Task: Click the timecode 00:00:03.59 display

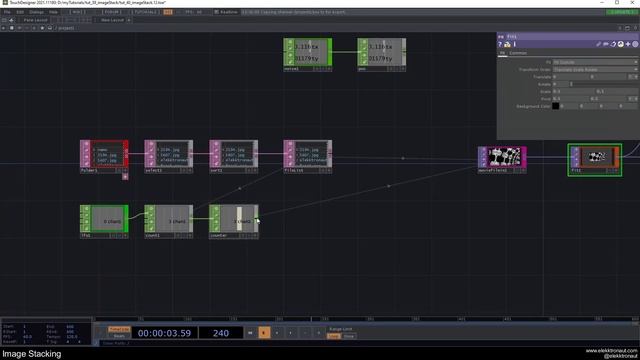Action: pyautogui.click(x=164, y=333)
